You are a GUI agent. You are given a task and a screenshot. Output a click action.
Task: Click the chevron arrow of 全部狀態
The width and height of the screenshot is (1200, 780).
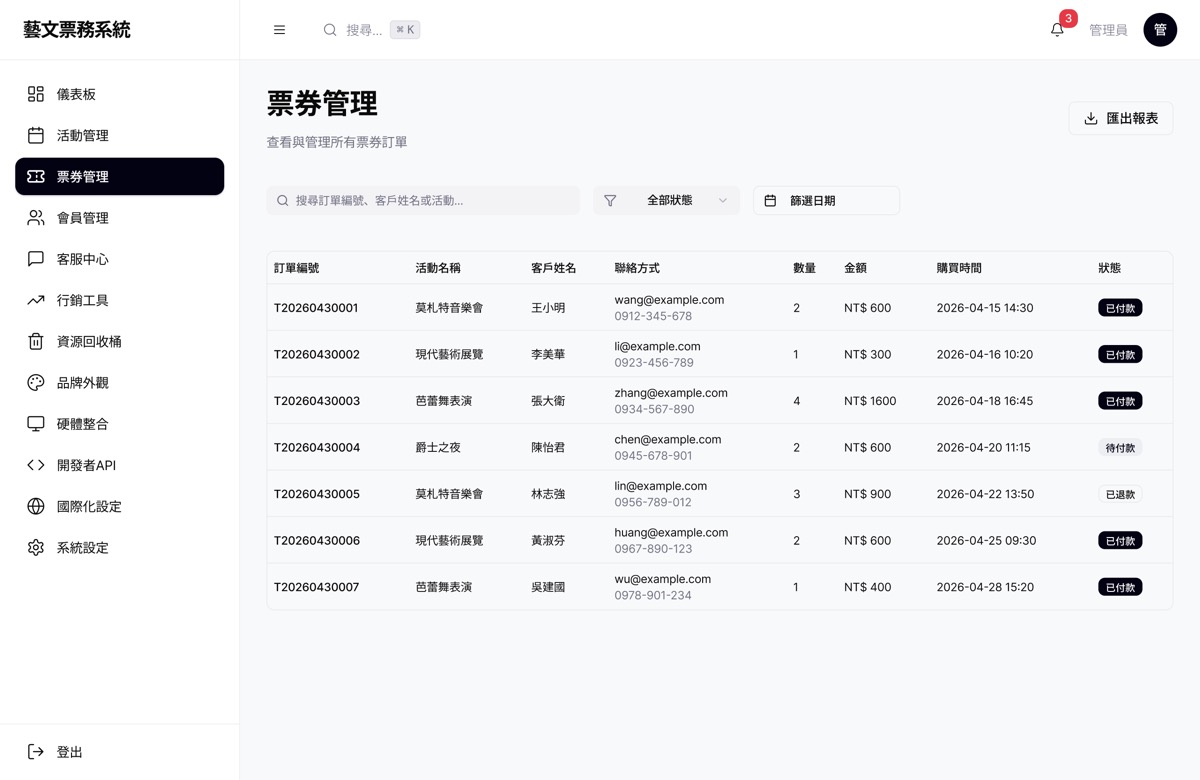tap(723, 200)
